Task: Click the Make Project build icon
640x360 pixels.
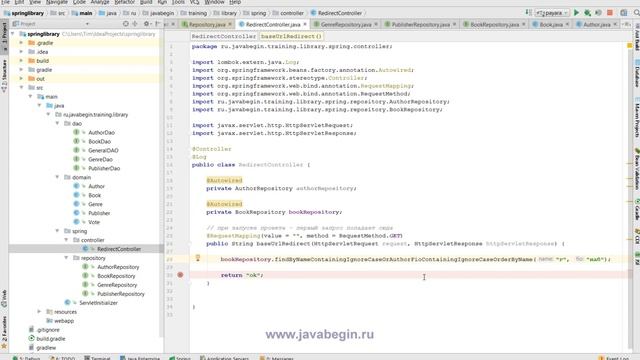Action: 529,13
